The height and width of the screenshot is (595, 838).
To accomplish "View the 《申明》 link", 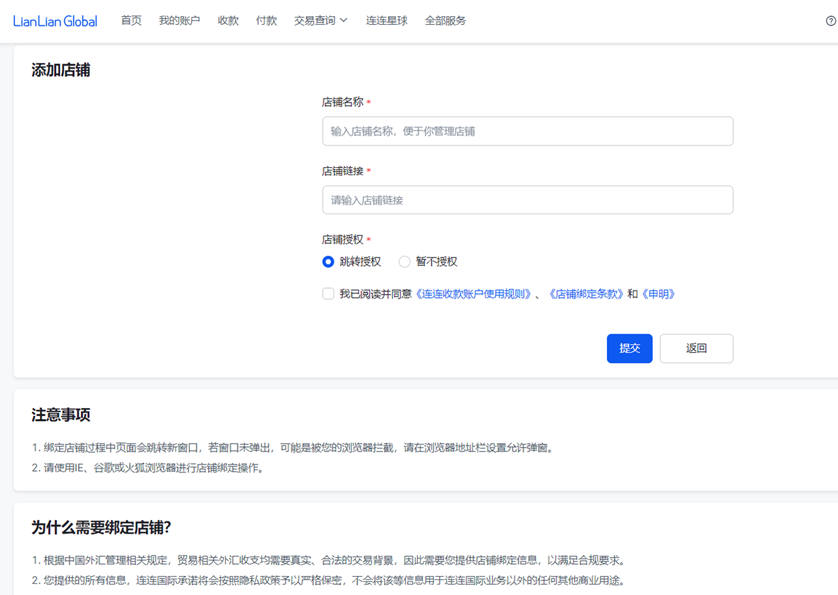I will point(658,294).
